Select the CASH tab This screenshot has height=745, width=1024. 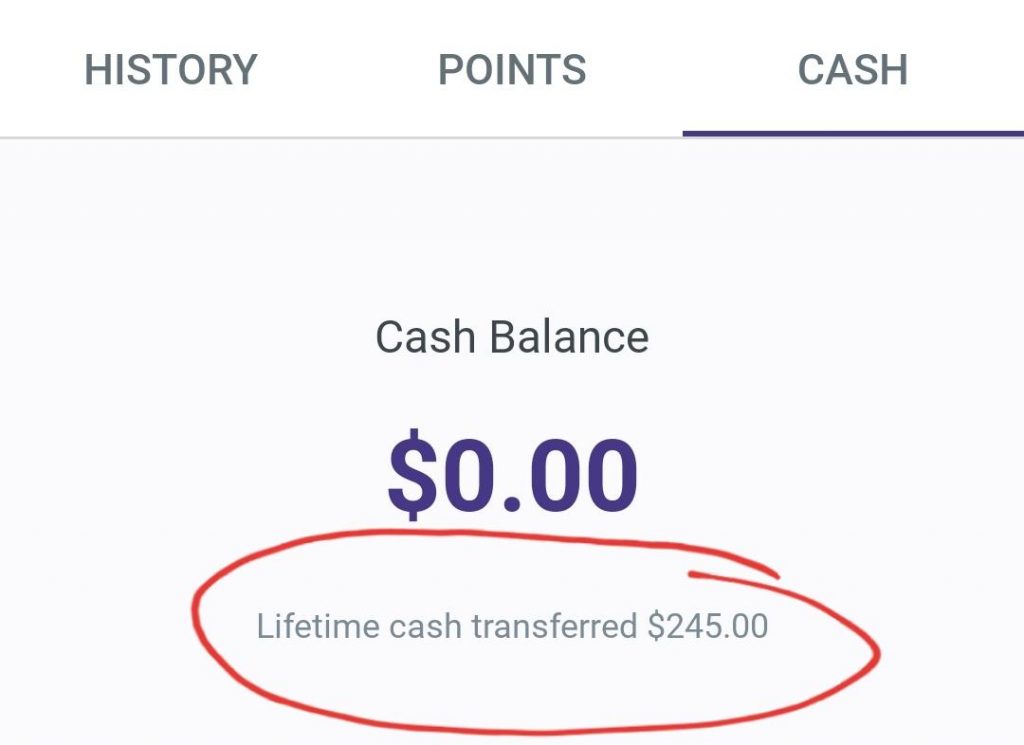coord(851,68)
